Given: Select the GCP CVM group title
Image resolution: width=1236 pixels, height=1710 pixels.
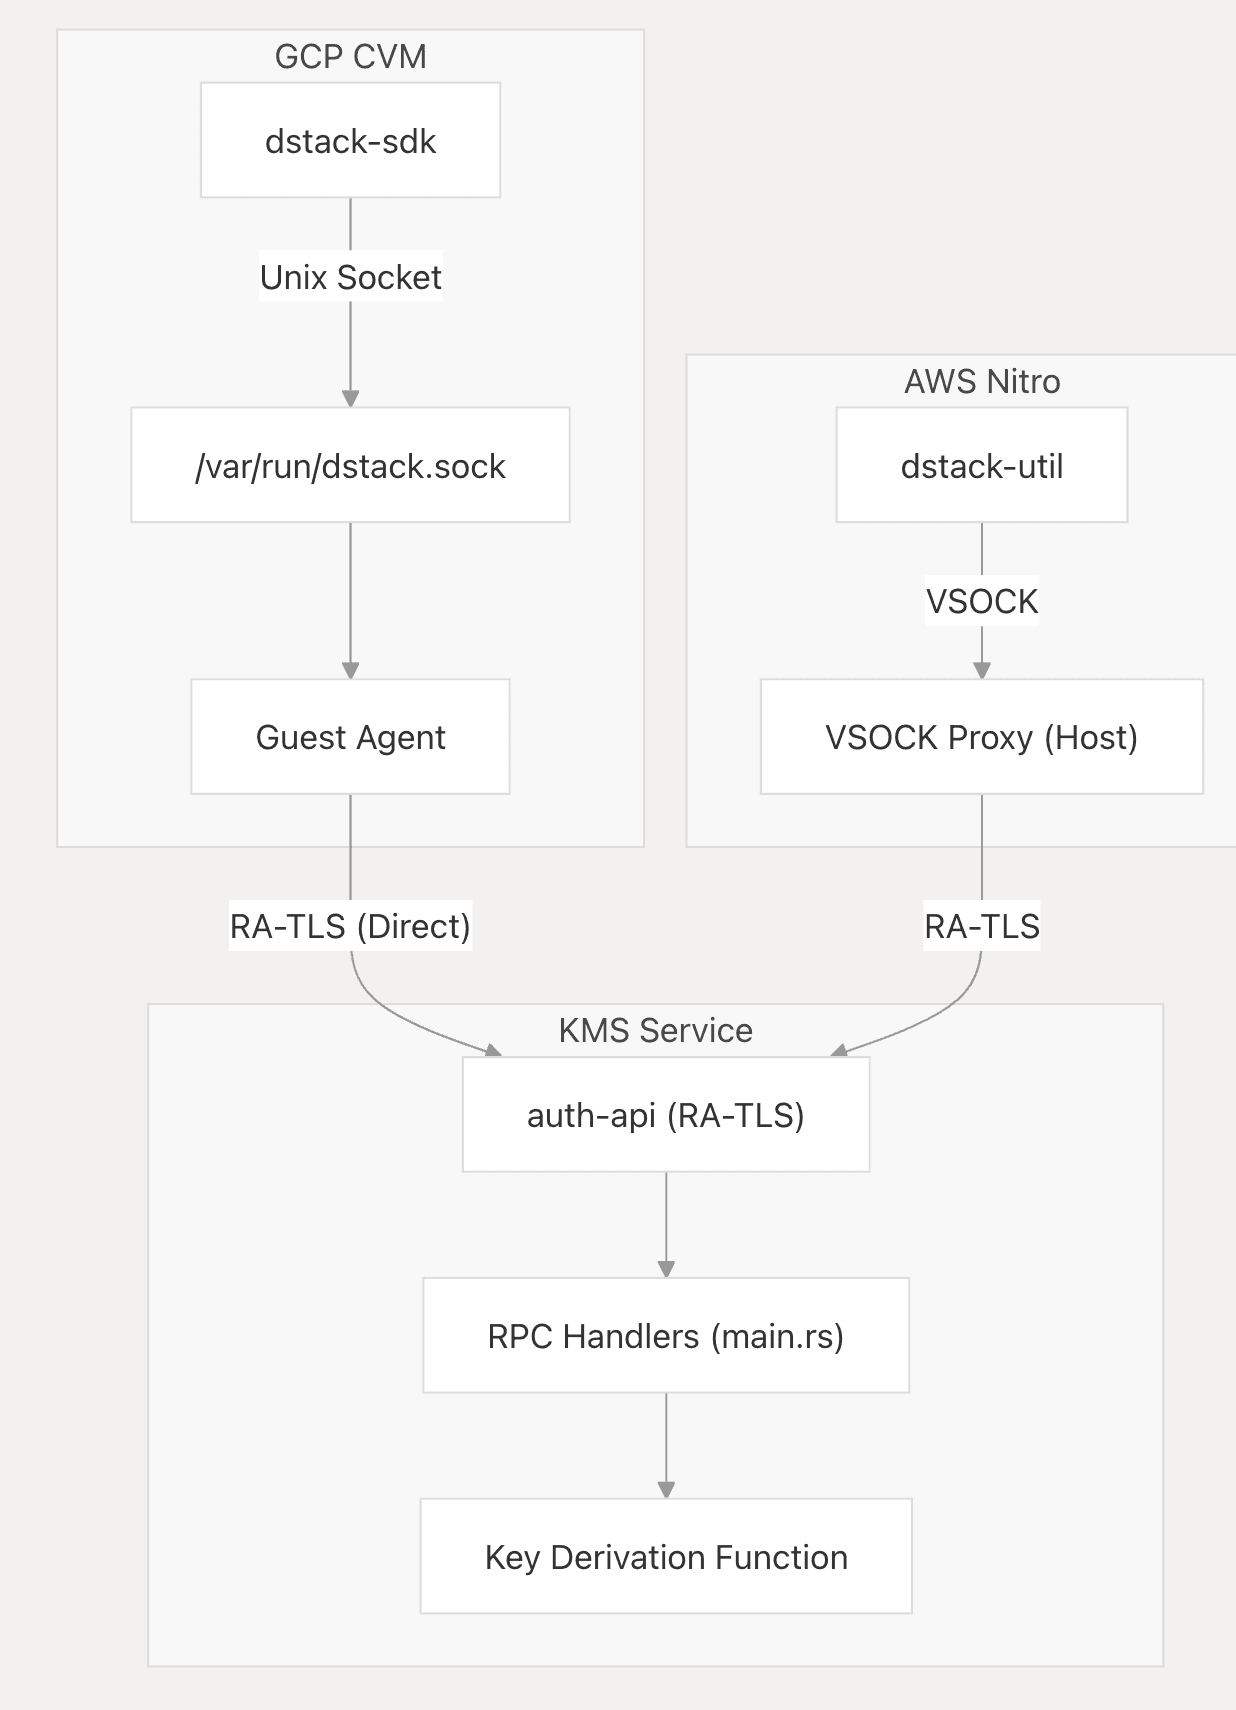Looking at the screenshot, I should [x=350, y=57].
